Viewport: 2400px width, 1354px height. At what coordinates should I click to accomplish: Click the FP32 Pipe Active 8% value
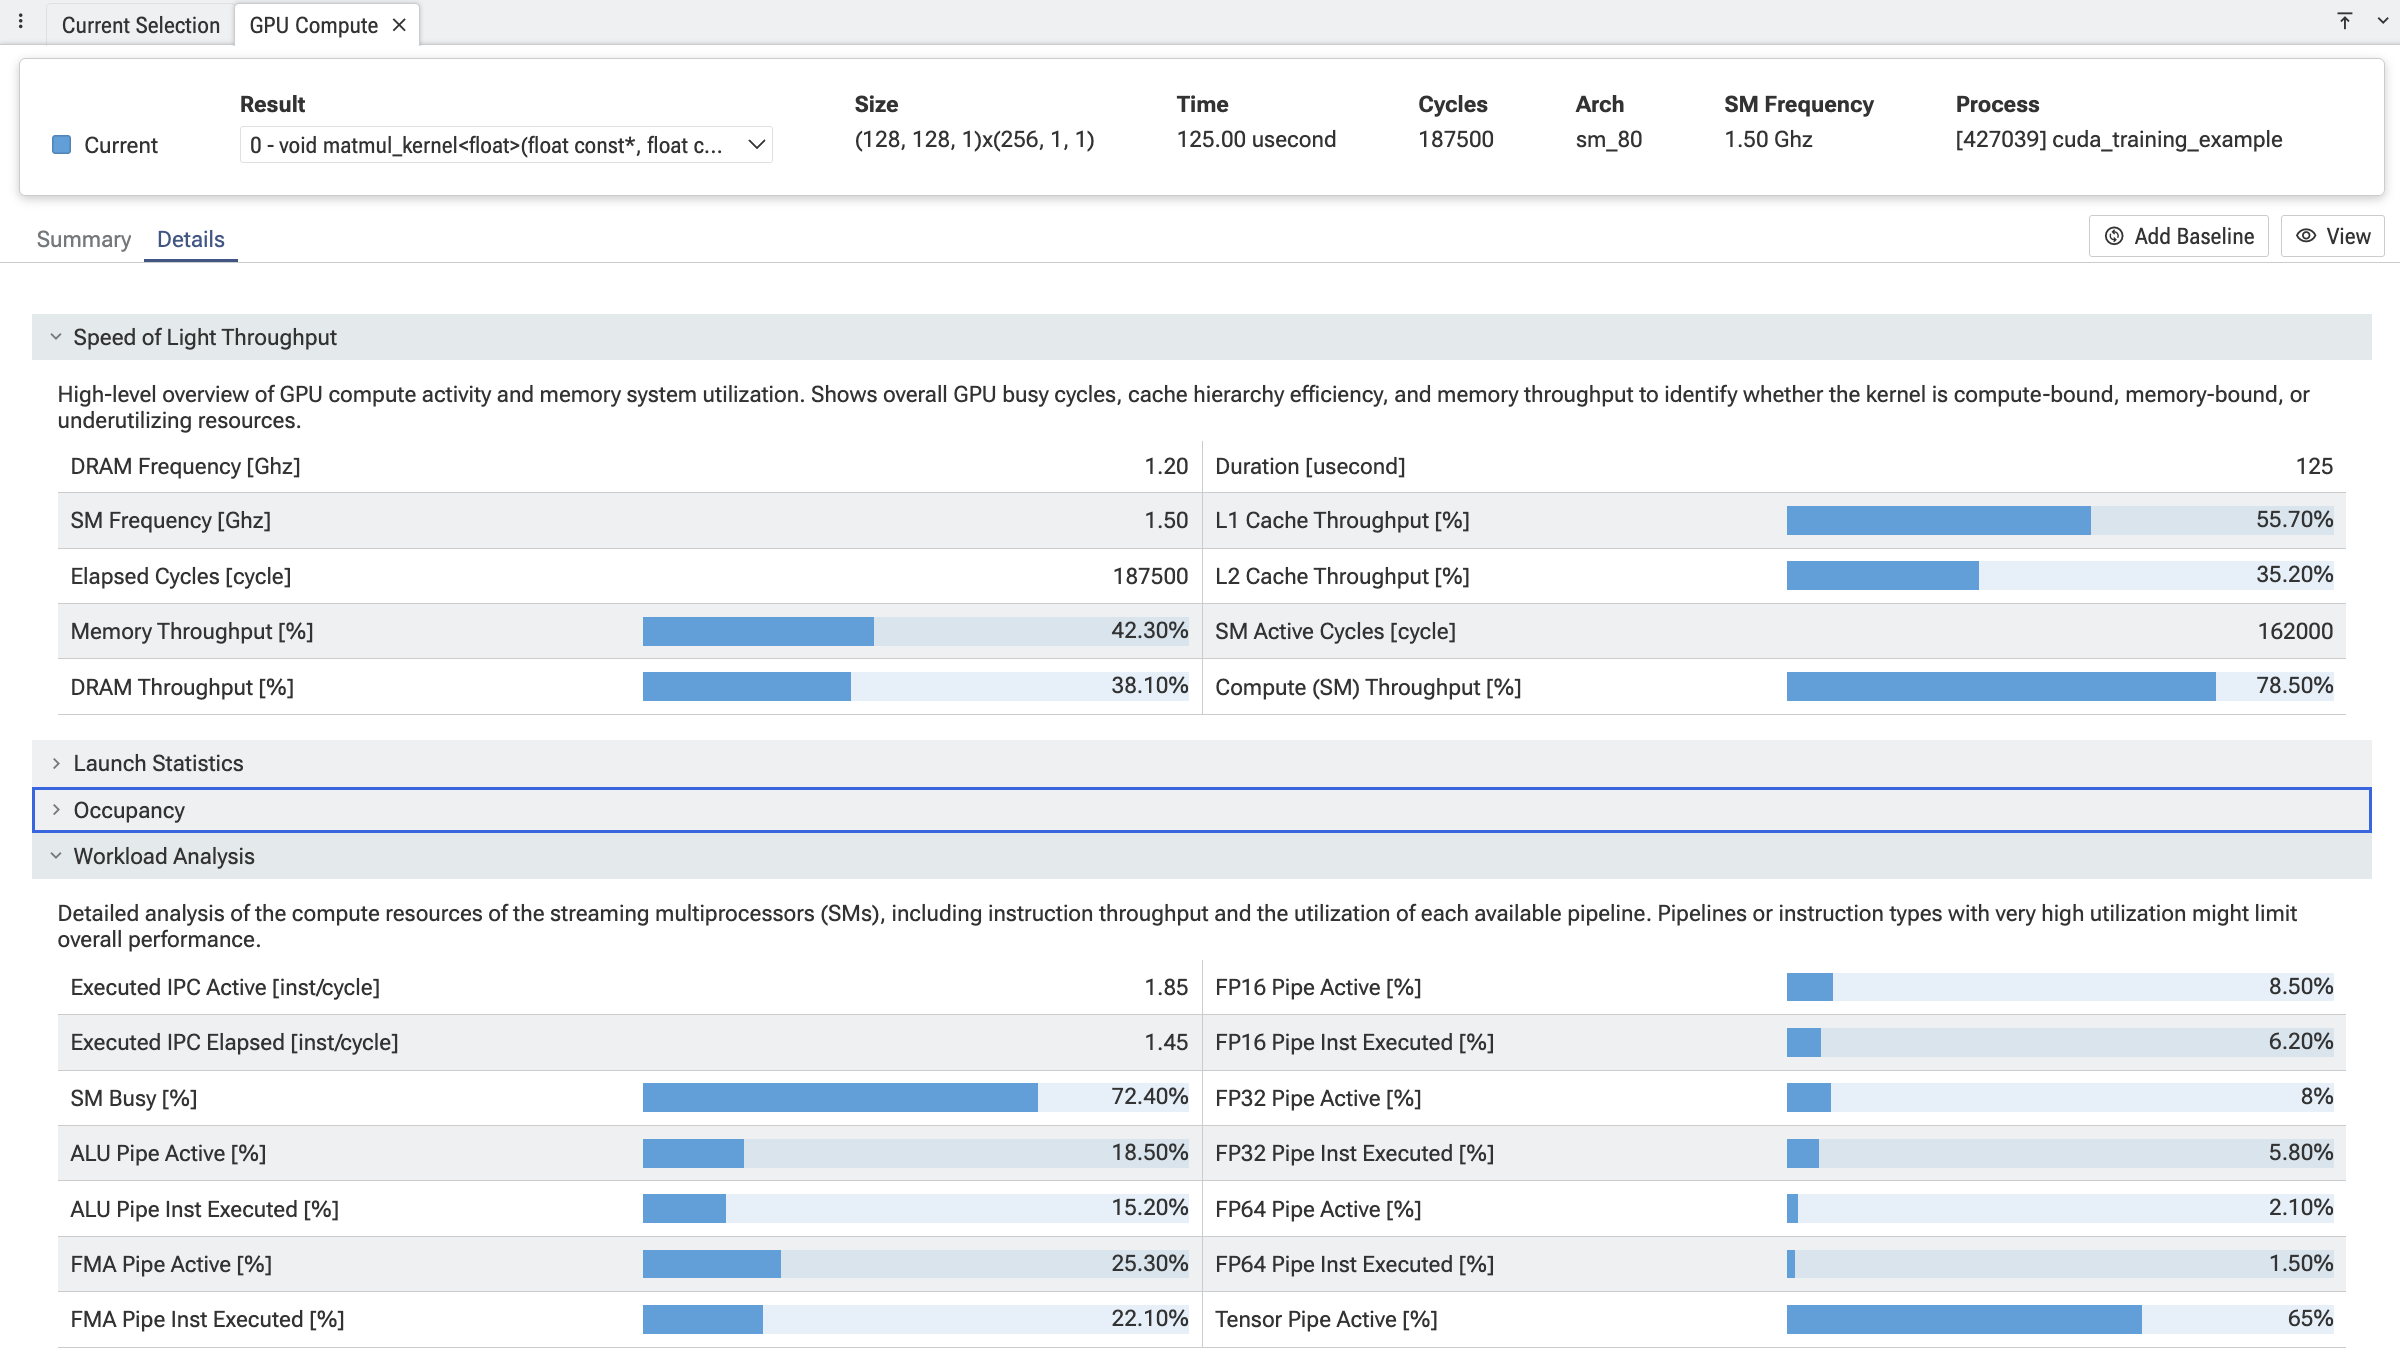tap(2317, 1097)
